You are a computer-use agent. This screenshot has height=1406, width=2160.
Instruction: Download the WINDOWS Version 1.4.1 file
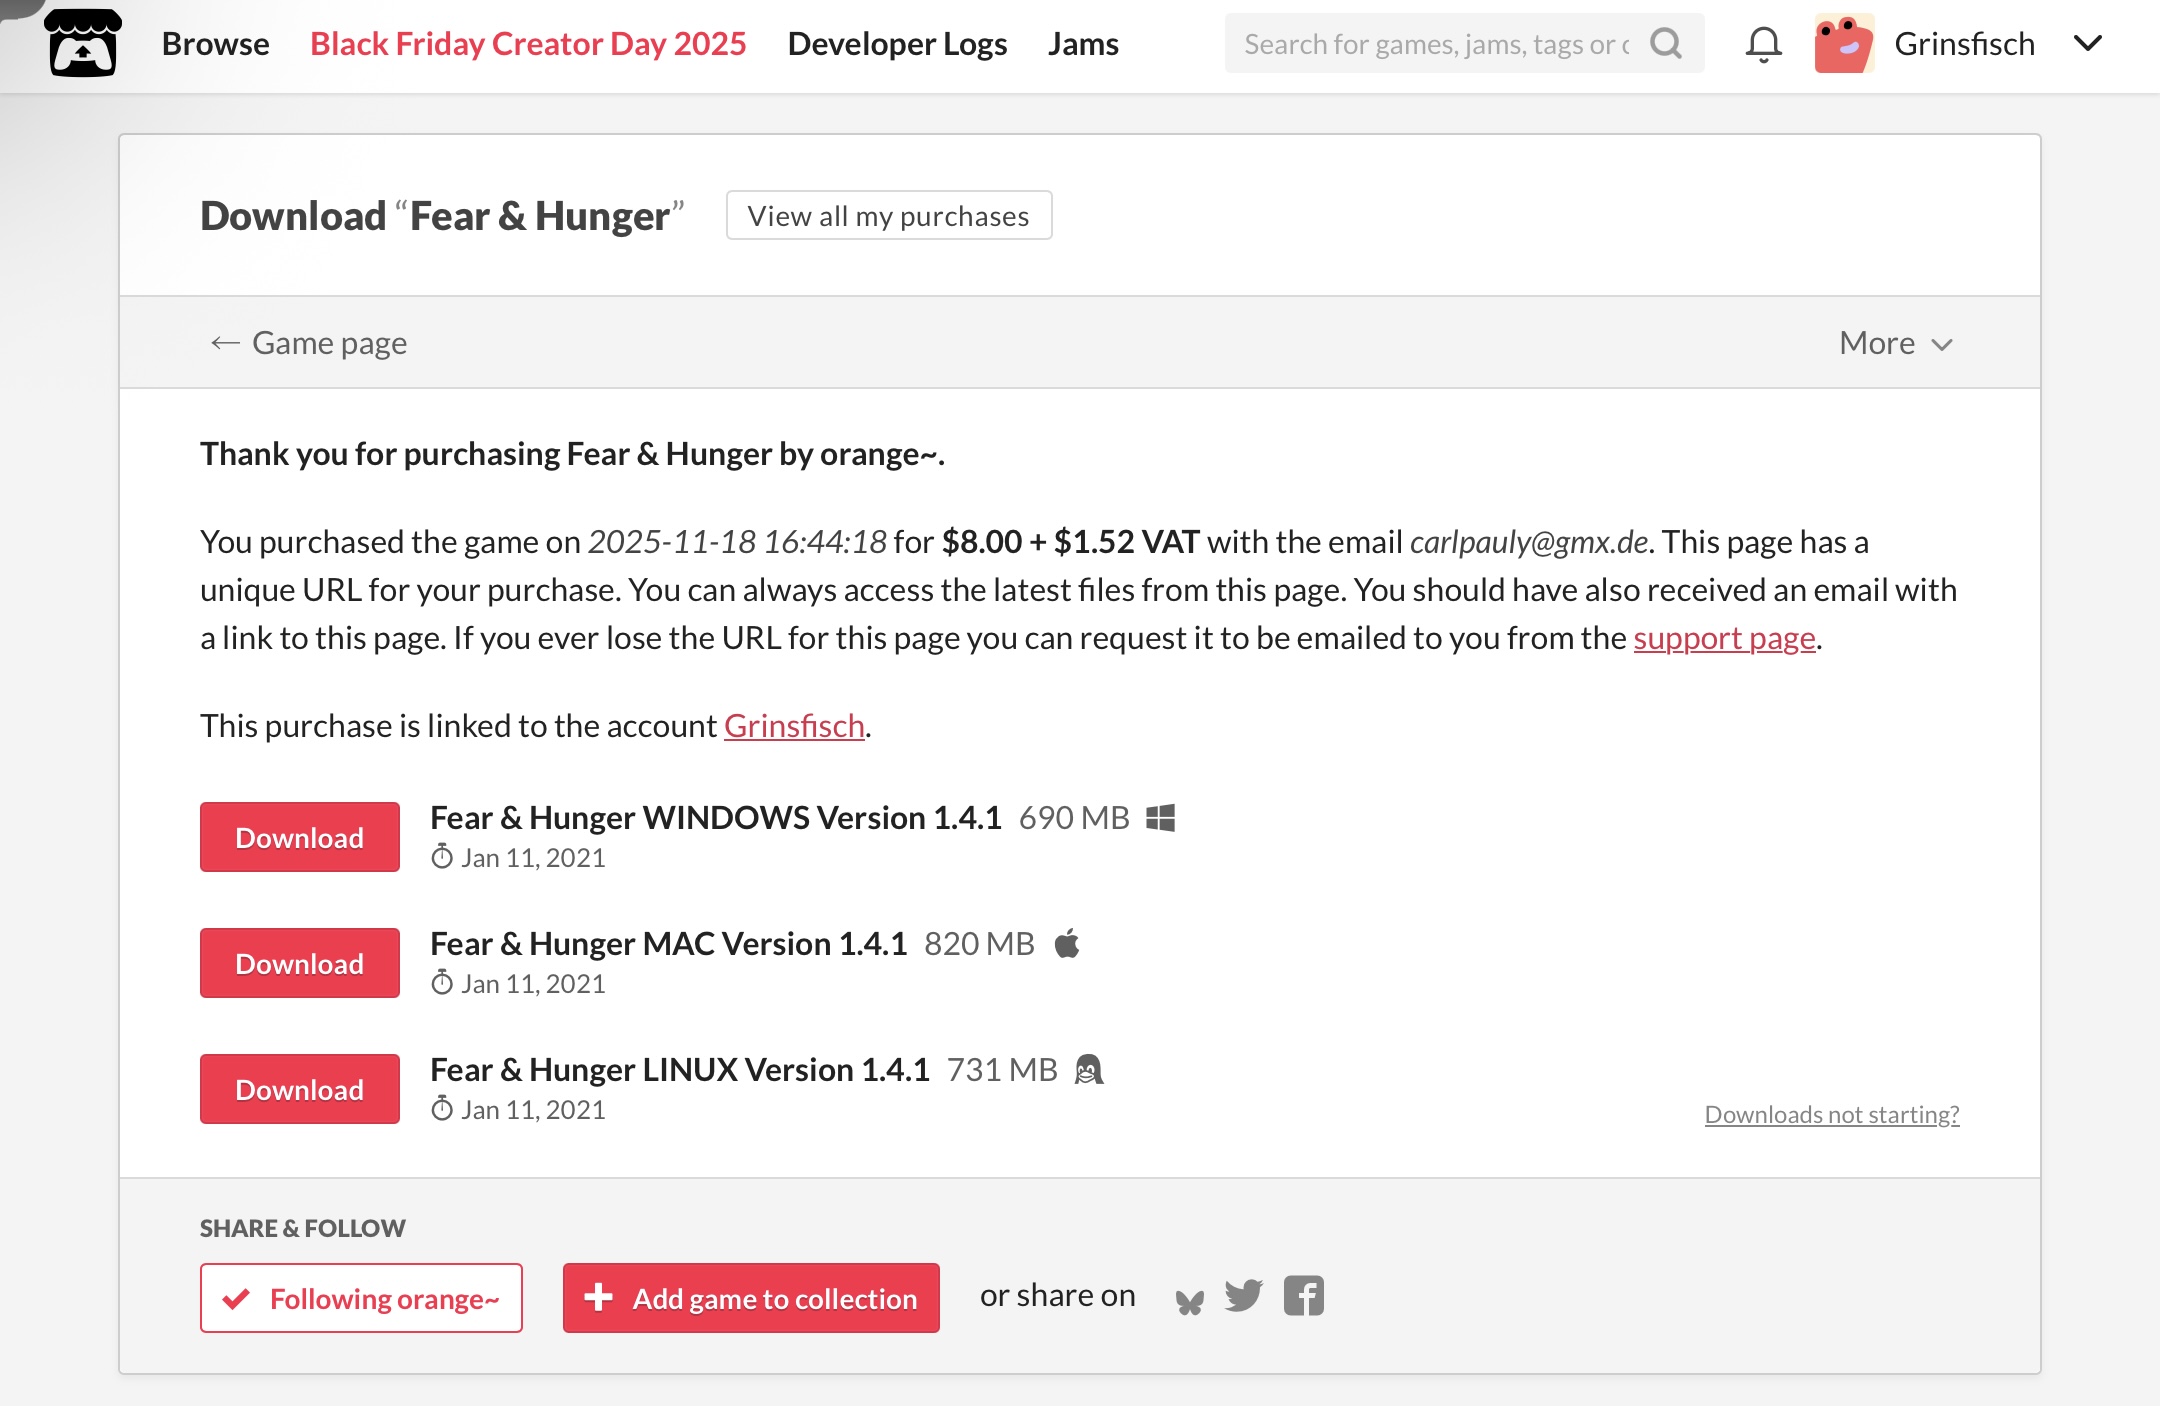(x=299, y=837)
